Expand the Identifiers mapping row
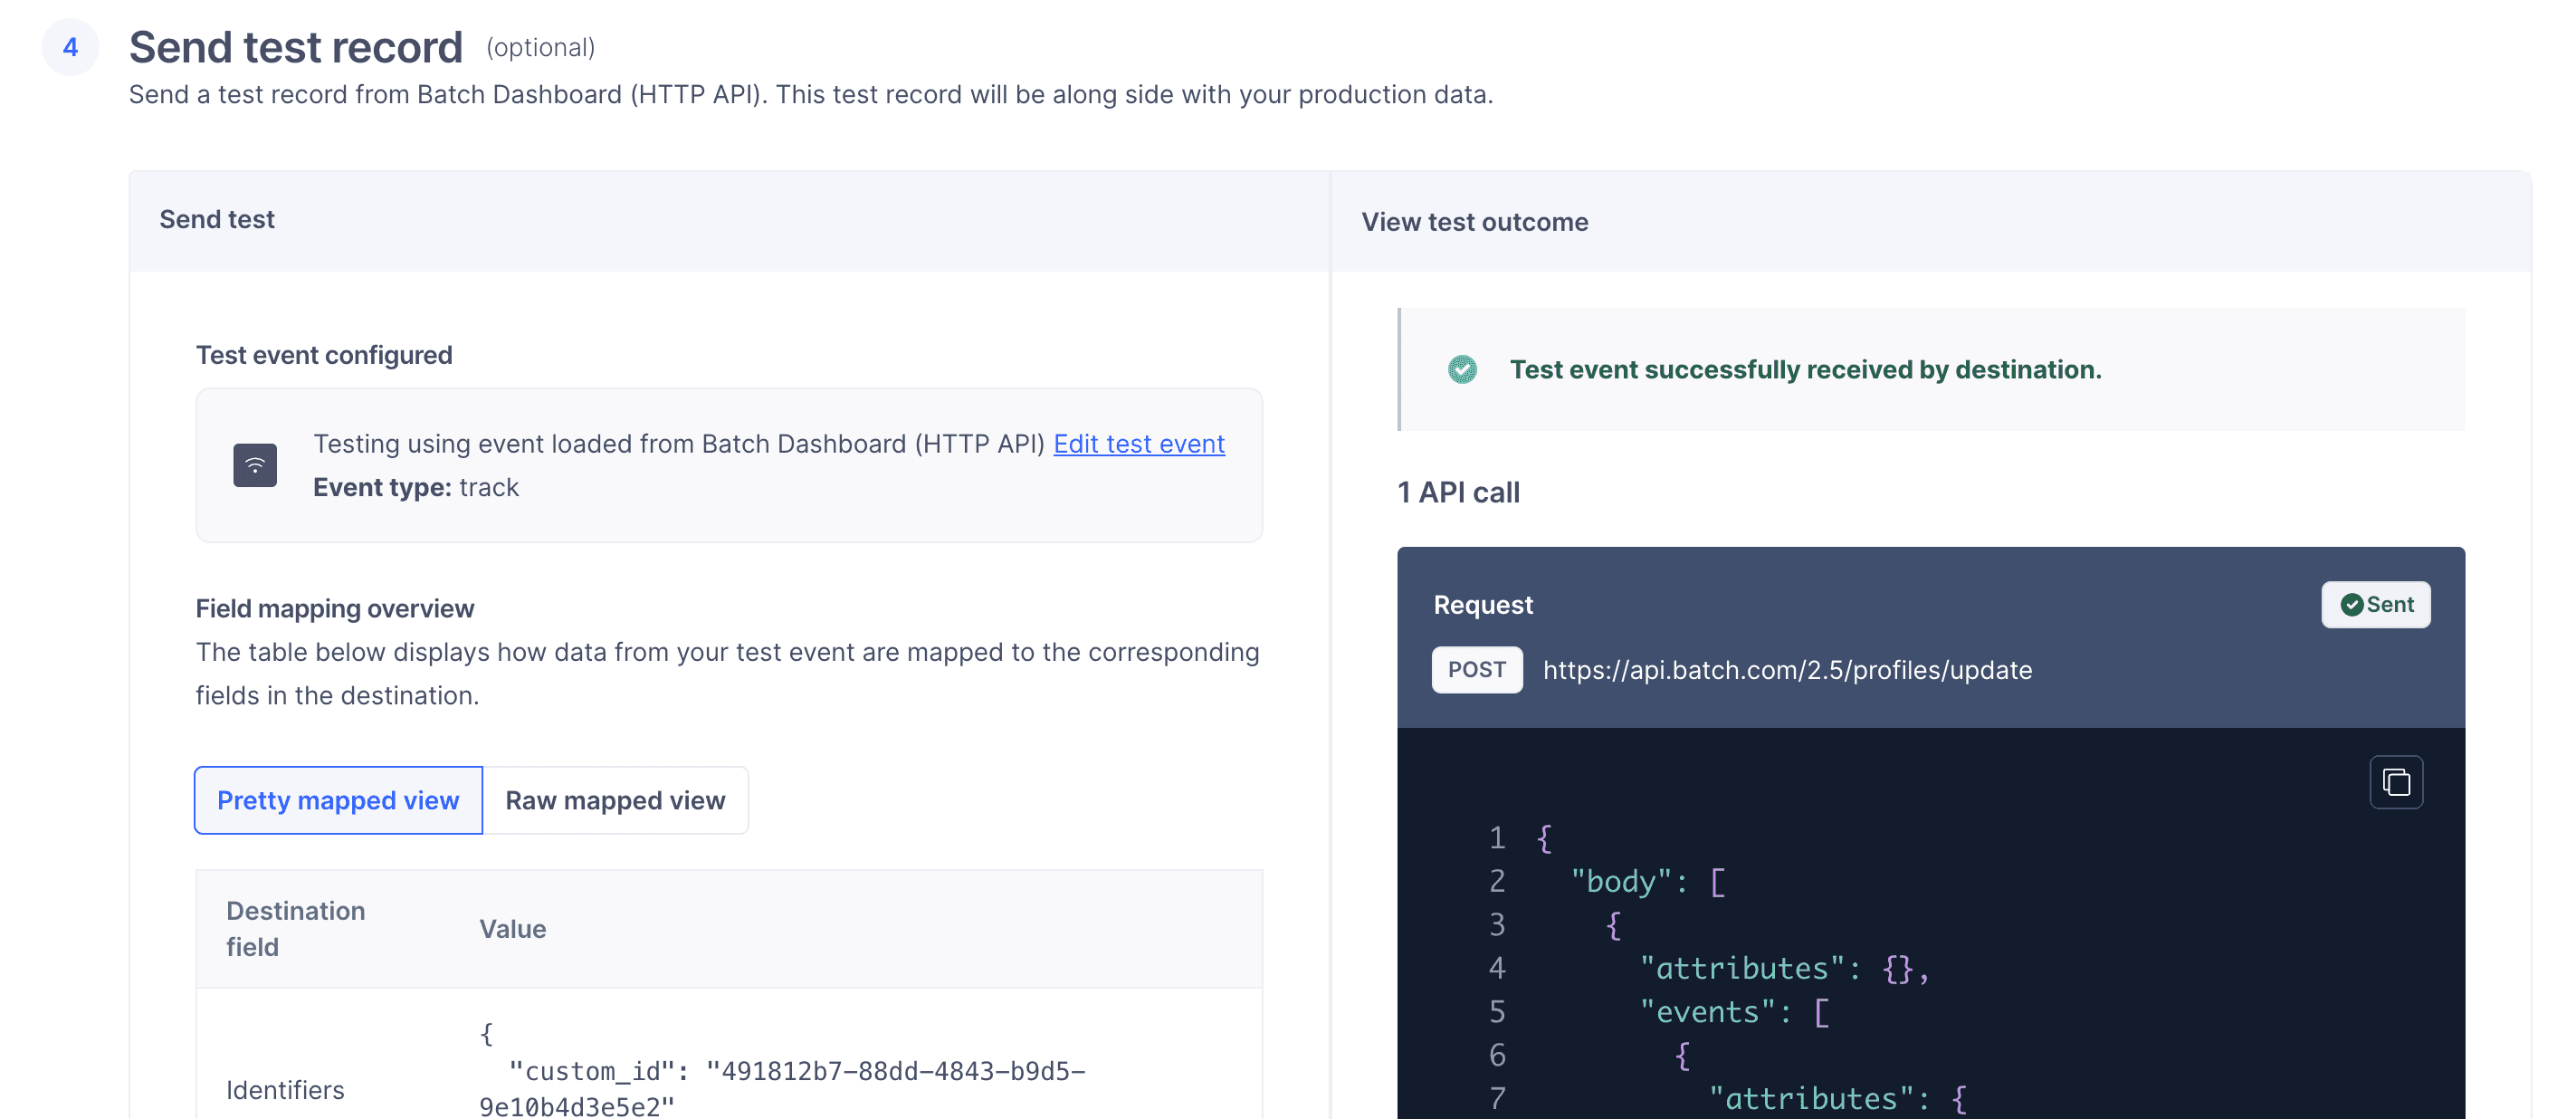Viewport: 2576px width, 1119px height. (285, 1089)
